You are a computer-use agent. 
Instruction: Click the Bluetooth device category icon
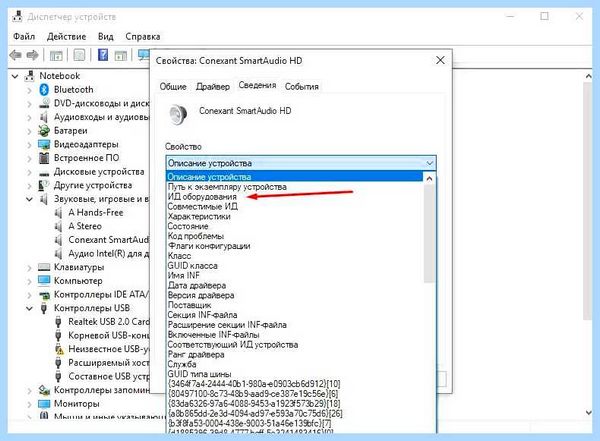44,90
